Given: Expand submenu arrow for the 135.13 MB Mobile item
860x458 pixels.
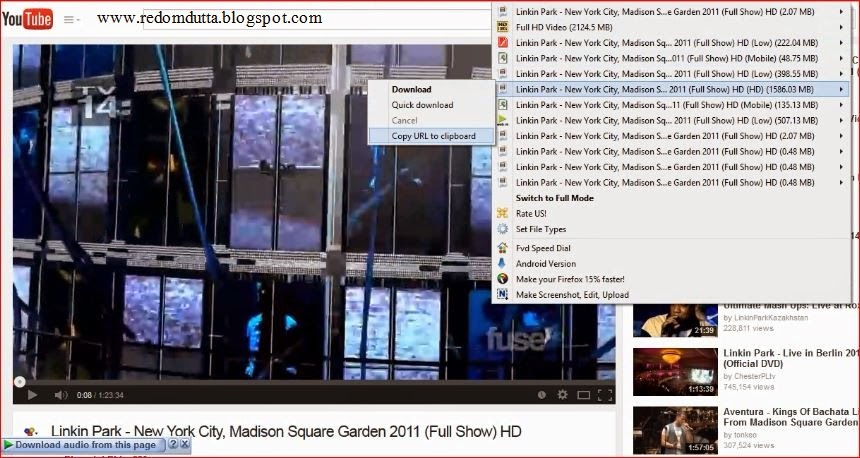Looking at the screenshot, I should point(841,105).
